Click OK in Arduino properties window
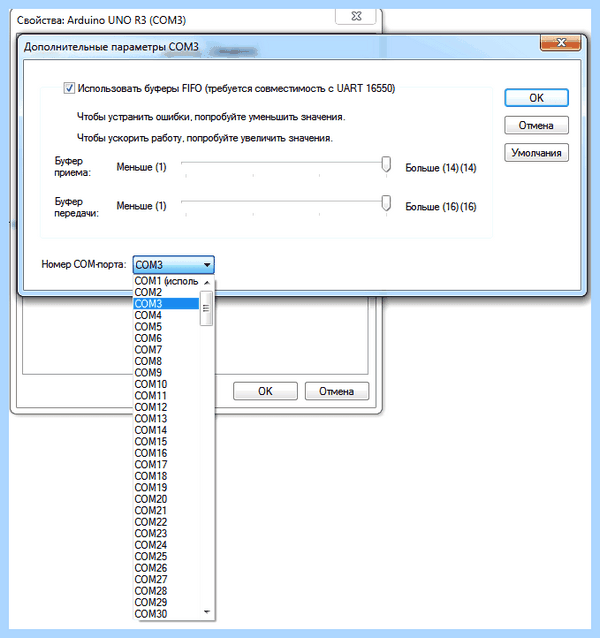 [x=265, y=391]
